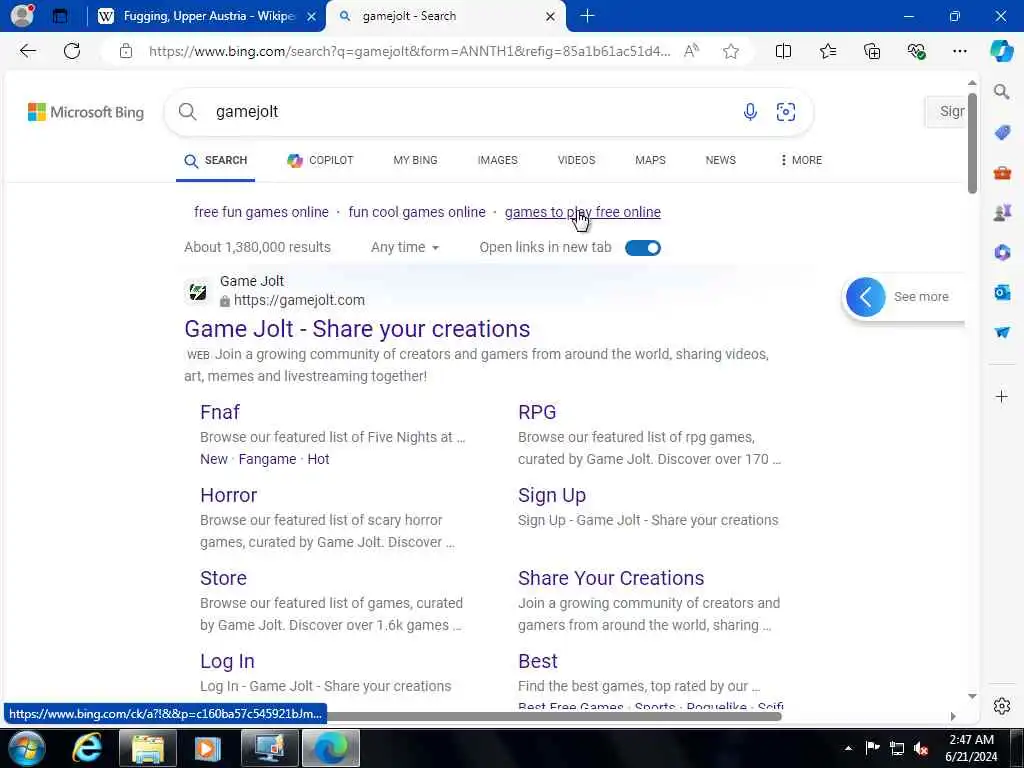
Task: Open the Horror sublink
Action: (x=229, y=495)
